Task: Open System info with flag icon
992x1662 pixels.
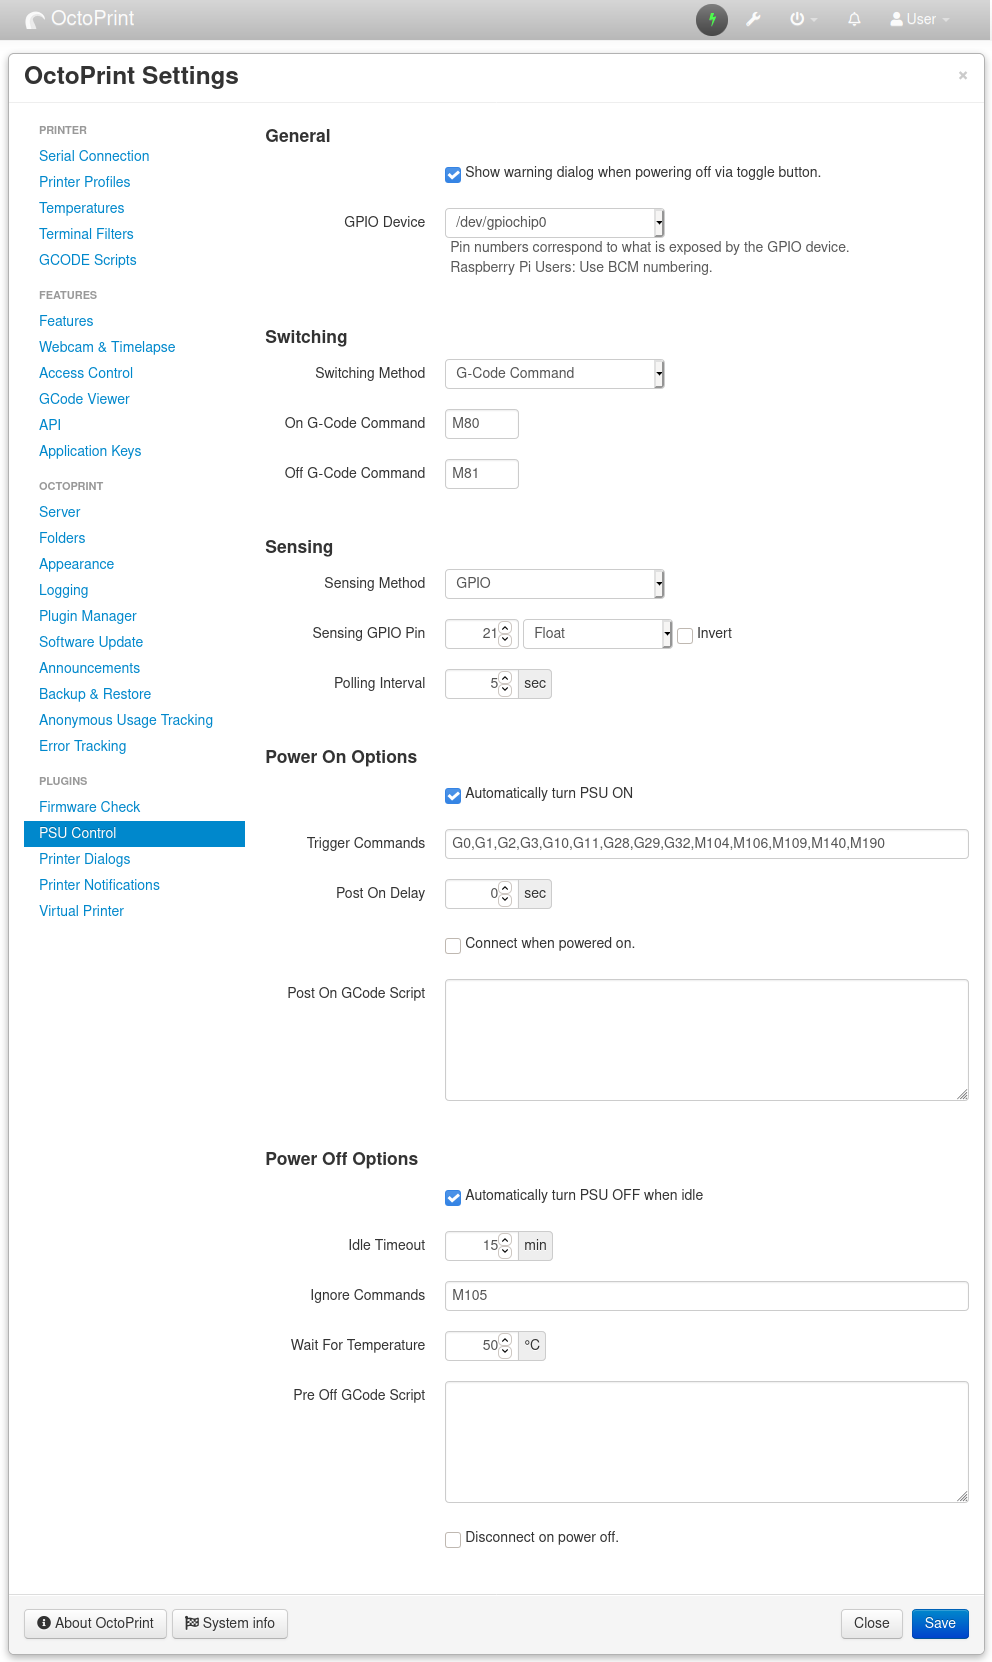Action: [230, 1623]
